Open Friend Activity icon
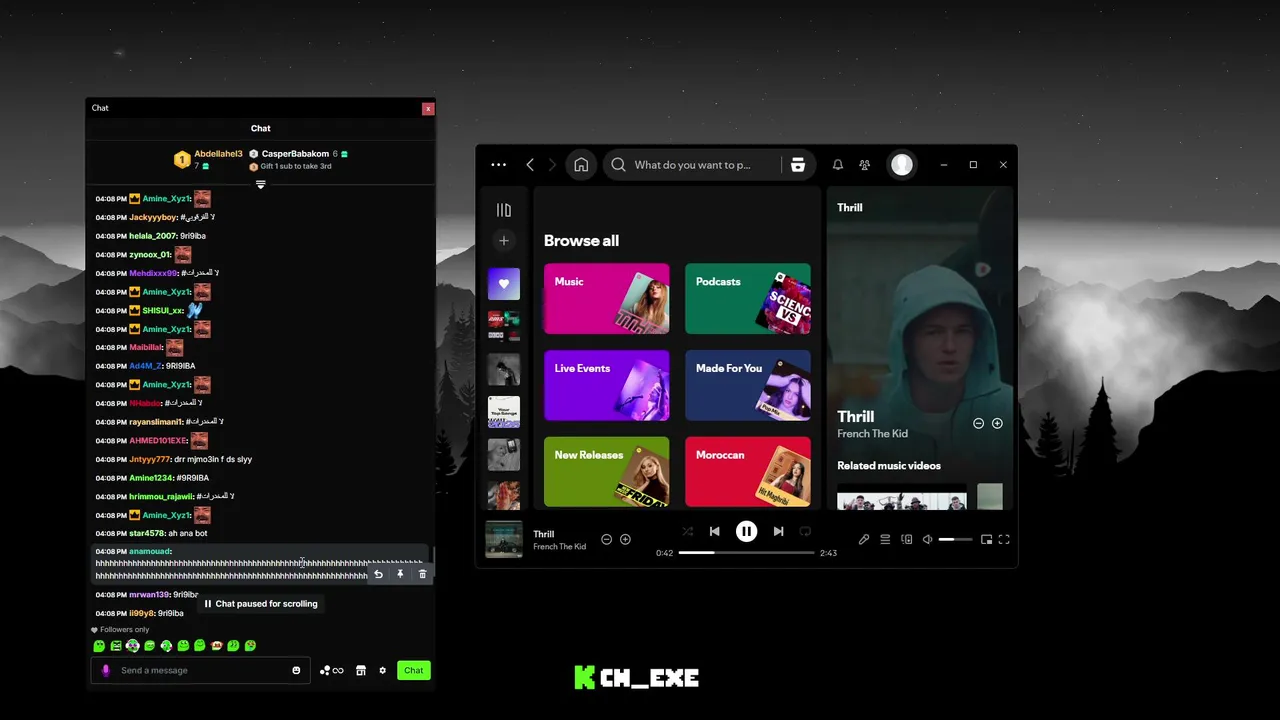1280x720 pixels. coord(865,165)
